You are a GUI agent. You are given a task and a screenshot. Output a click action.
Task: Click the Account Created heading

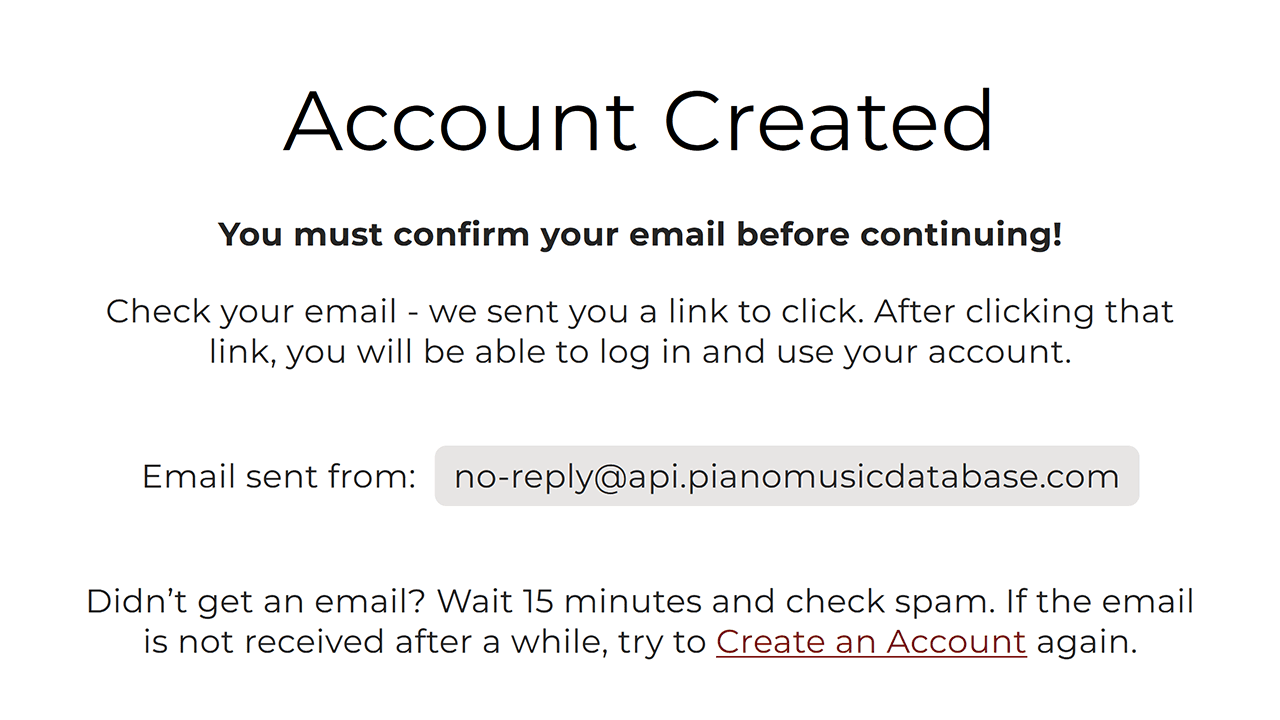point(640,120)
